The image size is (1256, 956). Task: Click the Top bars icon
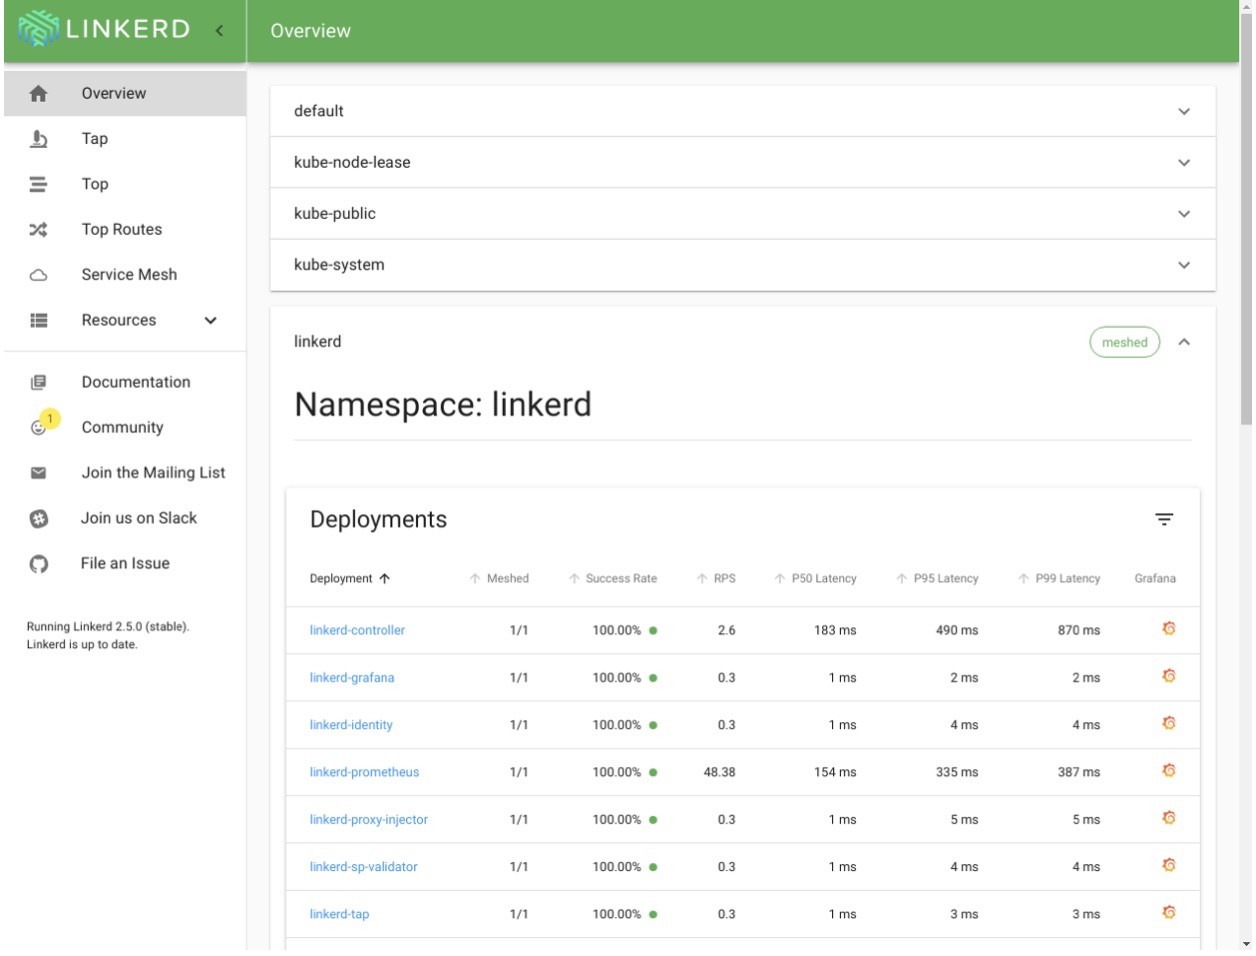pos(38,184)
